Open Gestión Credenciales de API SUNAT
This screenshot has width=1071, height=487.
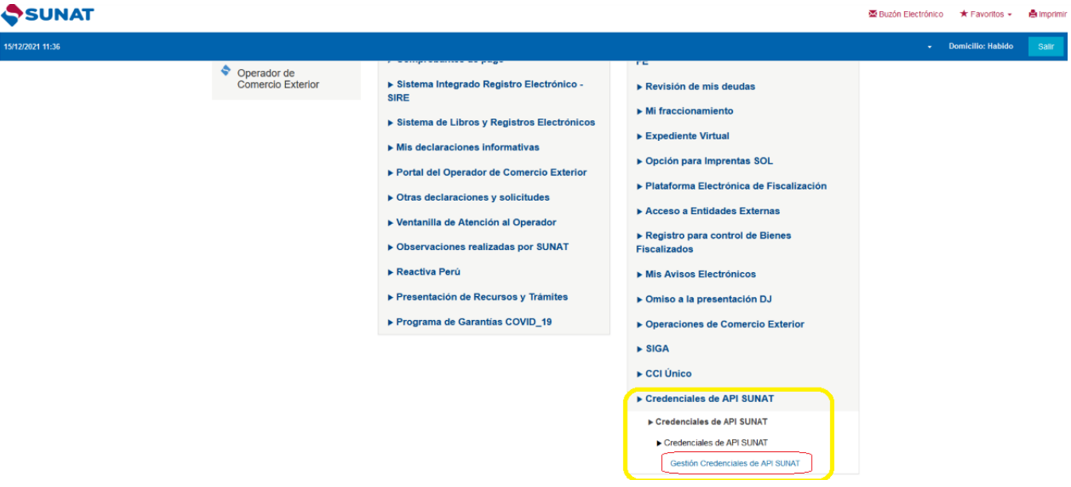point(736,463)
